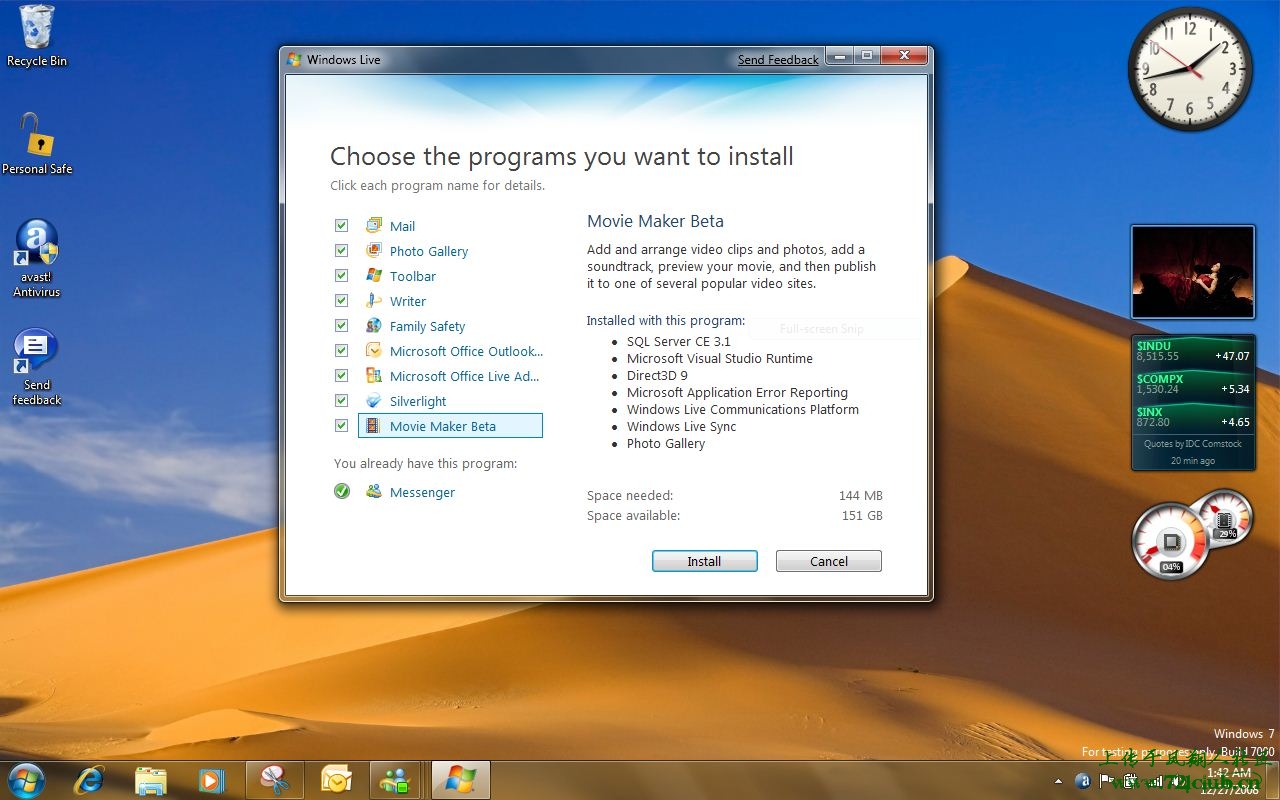Click the $INDU stock quote row
This screenshot has width=1280, height=800.
tap(1193, 351)
